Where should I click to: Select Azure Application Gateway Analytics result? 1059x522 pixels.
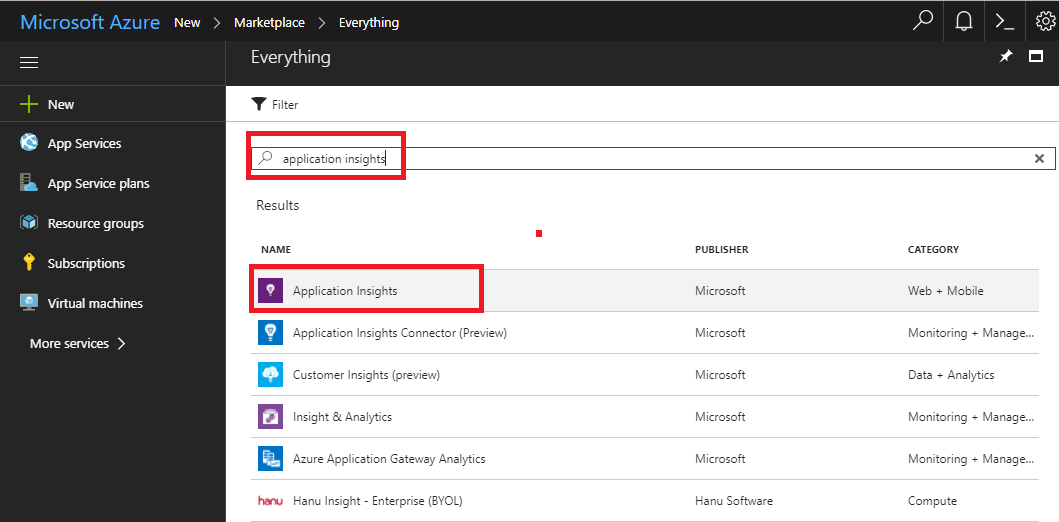click(x=389, y=459)
